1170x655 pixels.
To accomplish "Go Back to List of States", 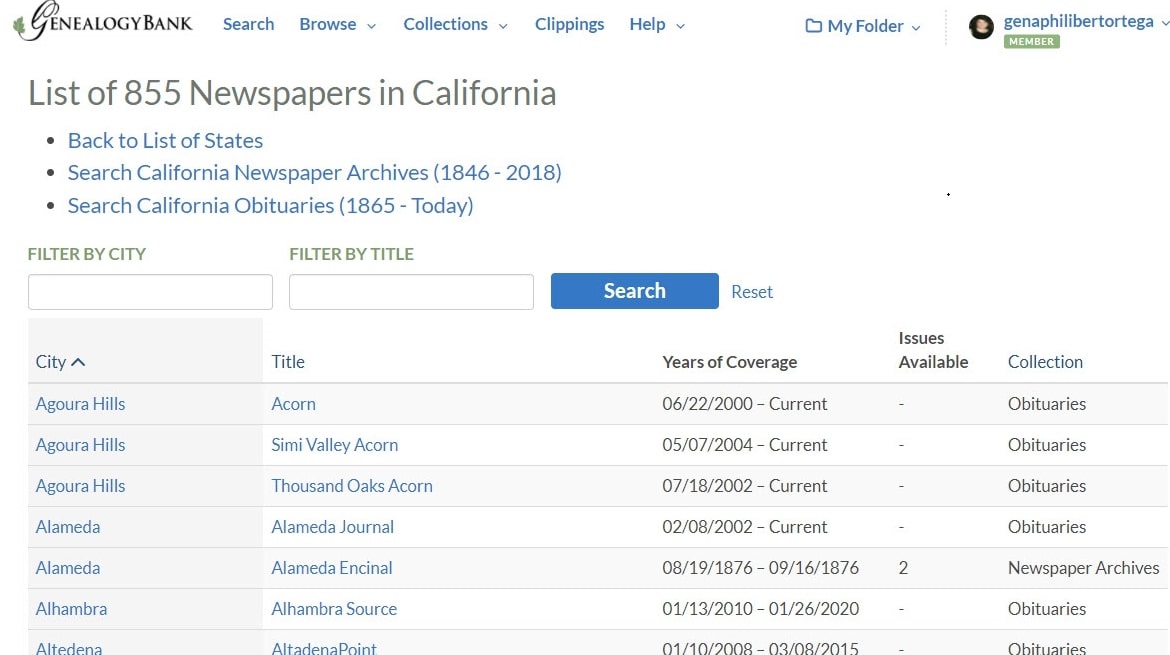I will pyautogui.click(x=165, y=140).
